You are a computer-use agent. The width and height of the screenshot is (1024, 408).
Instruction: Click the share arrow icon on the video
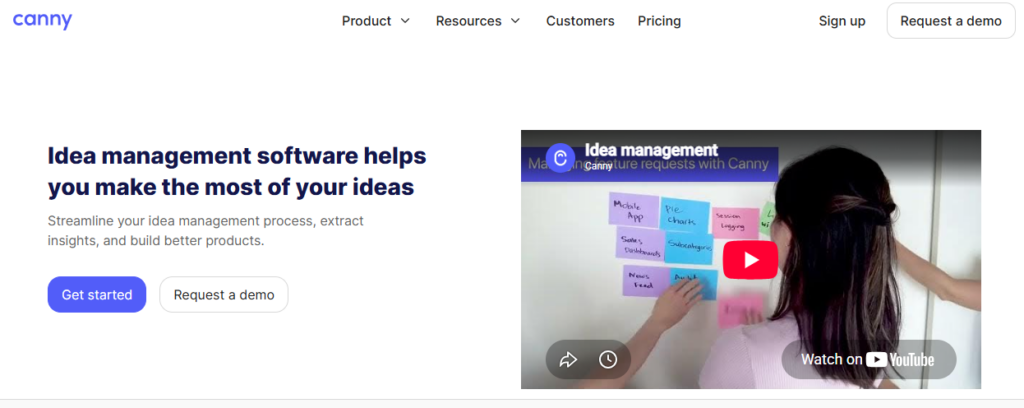point(568,359)
